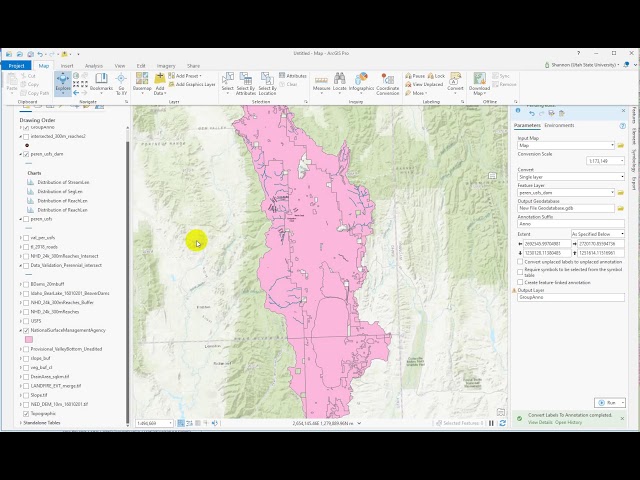Dismiss the completed tool notification
Screen dimensions: 640x480
pos(622,418)
